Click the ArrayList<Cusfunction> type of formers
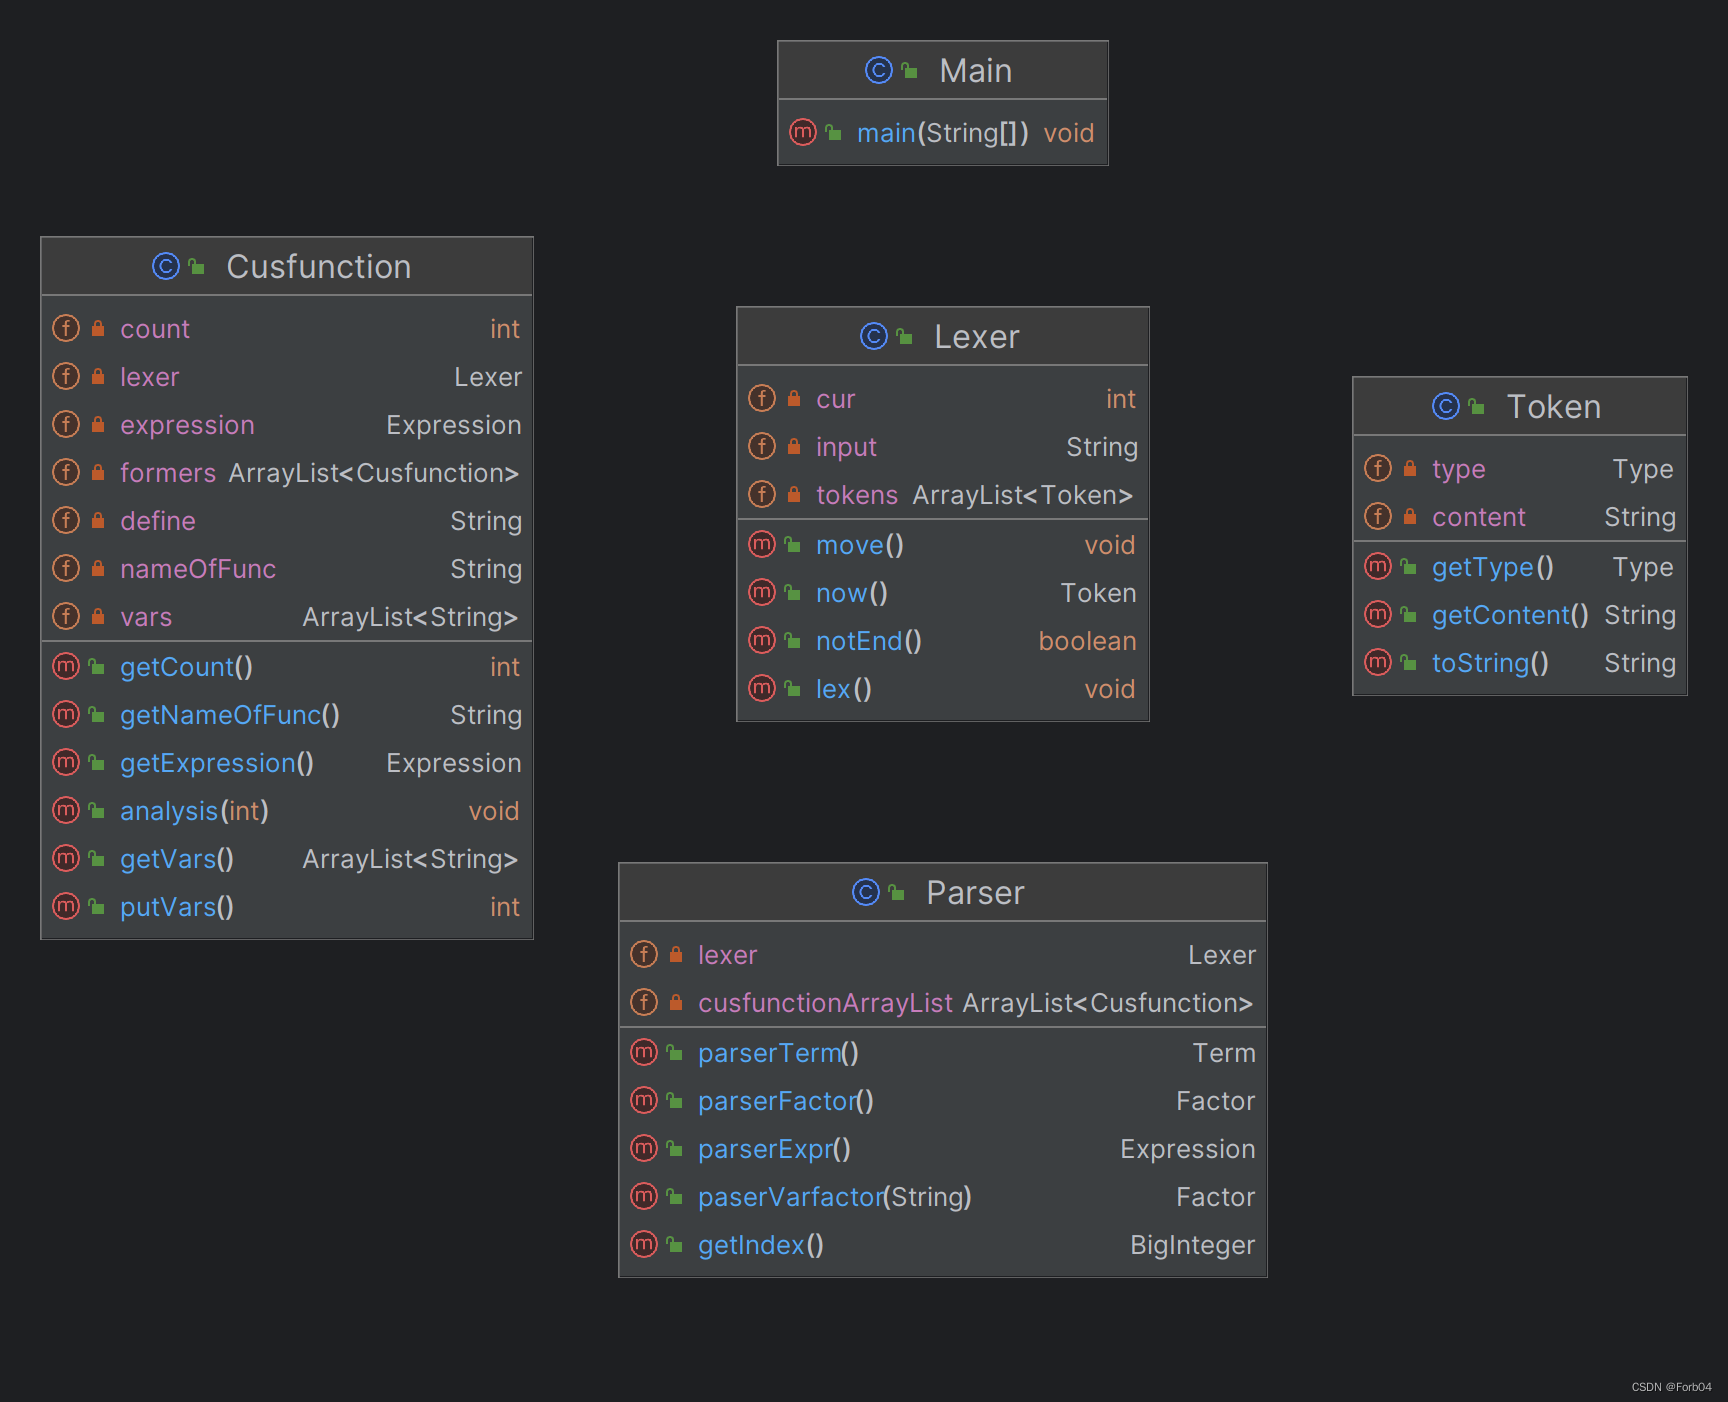The width and height of the screenshot is (1728, 1402). tap(373, 473)
